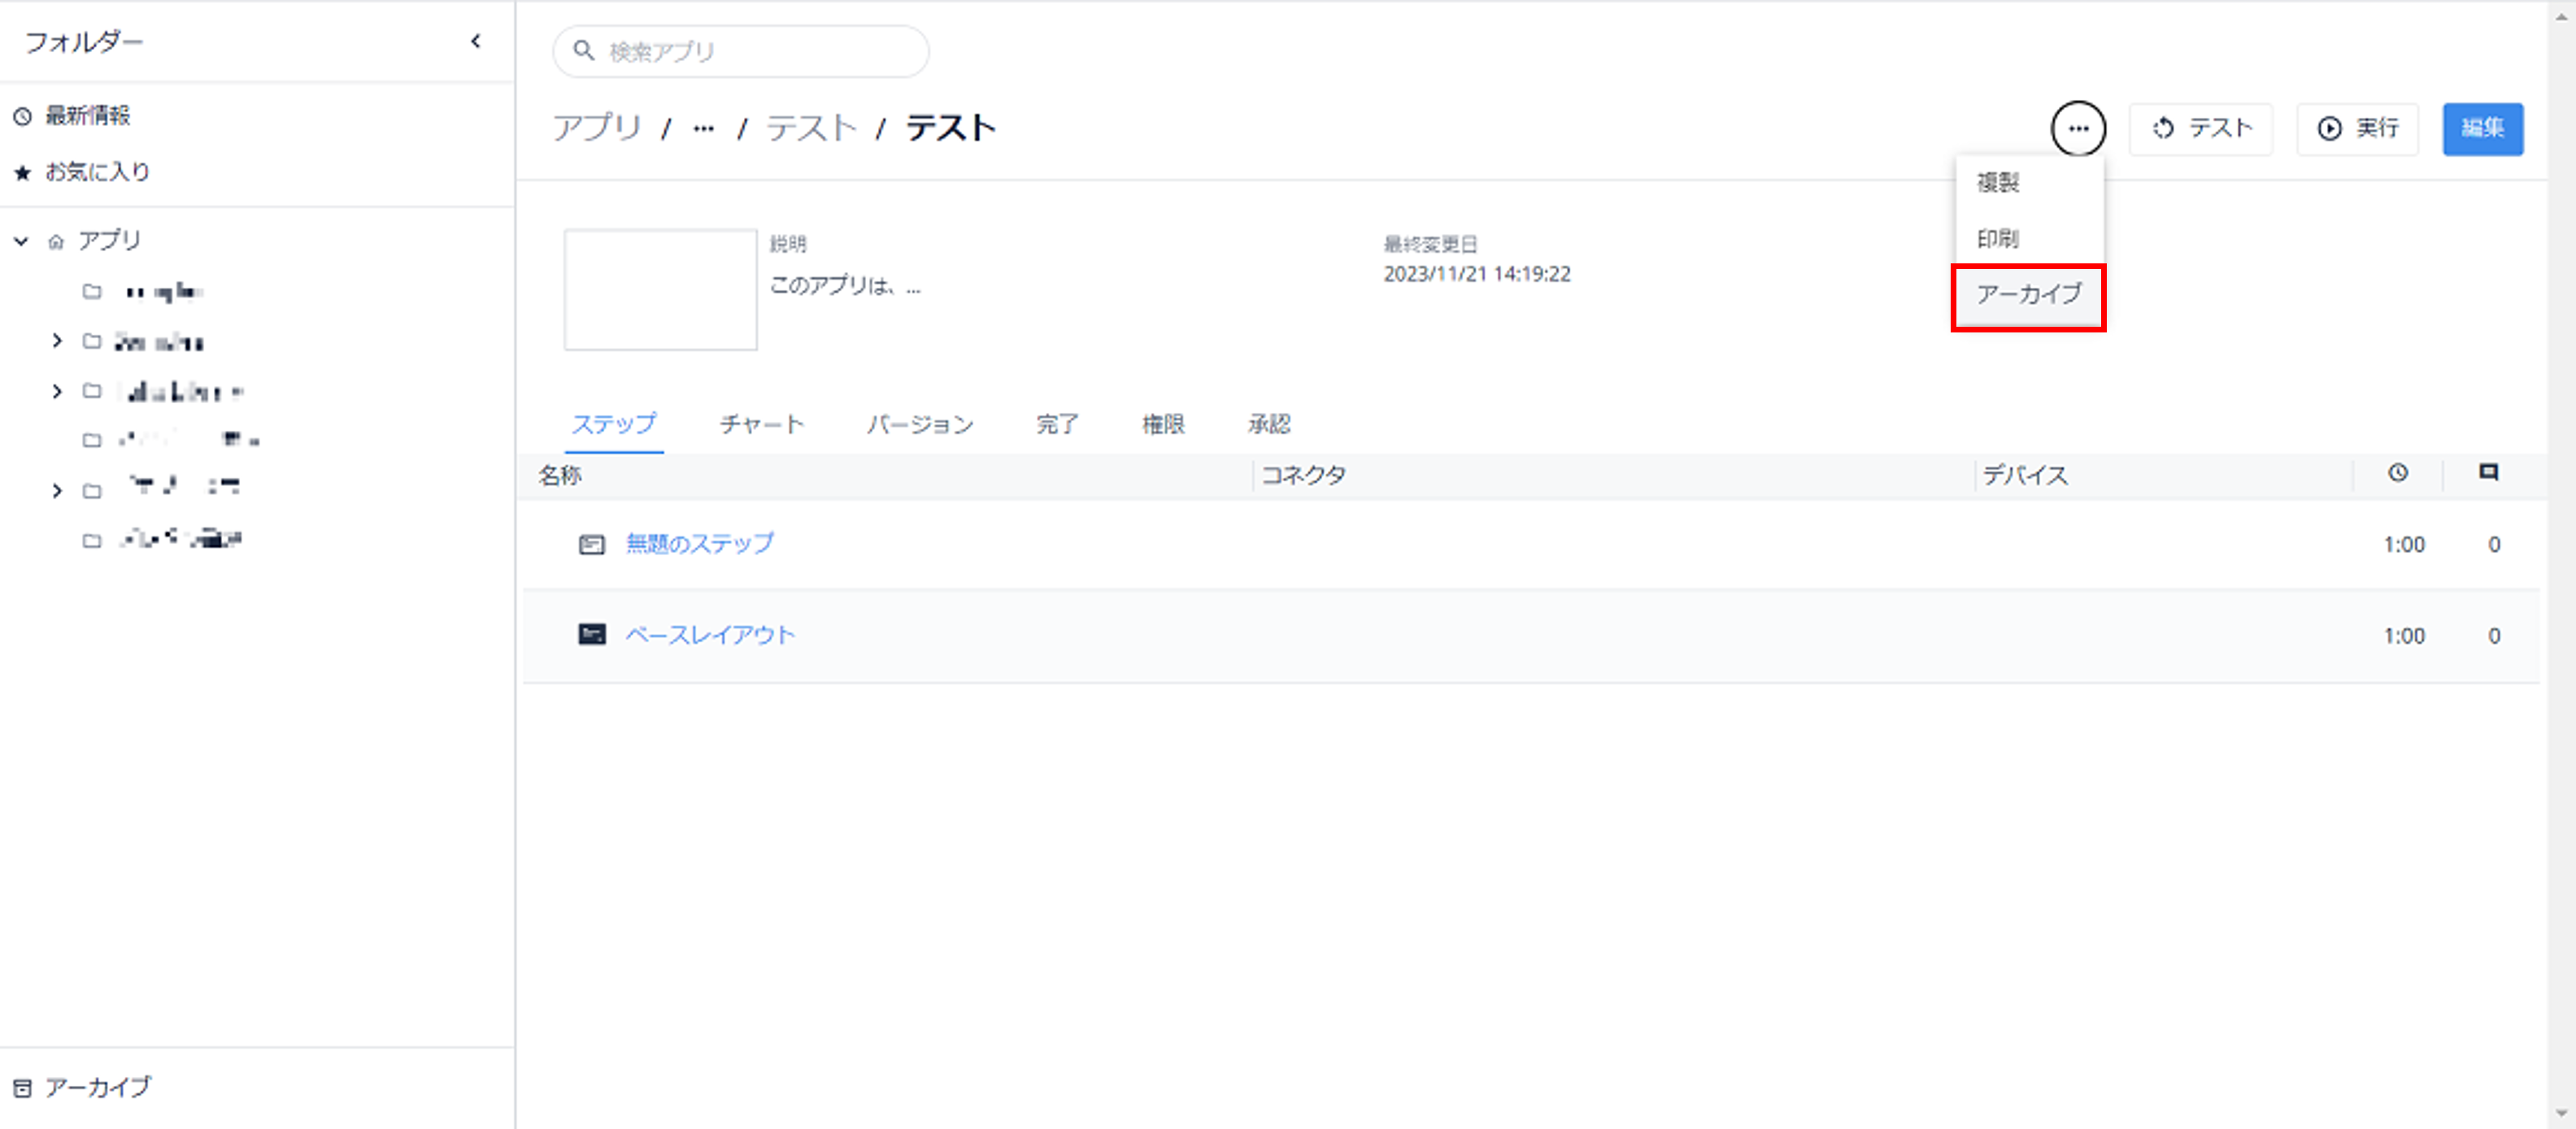2576x1129 pixels.
Task: Click the blue 編集 button
Action: 2482,129
